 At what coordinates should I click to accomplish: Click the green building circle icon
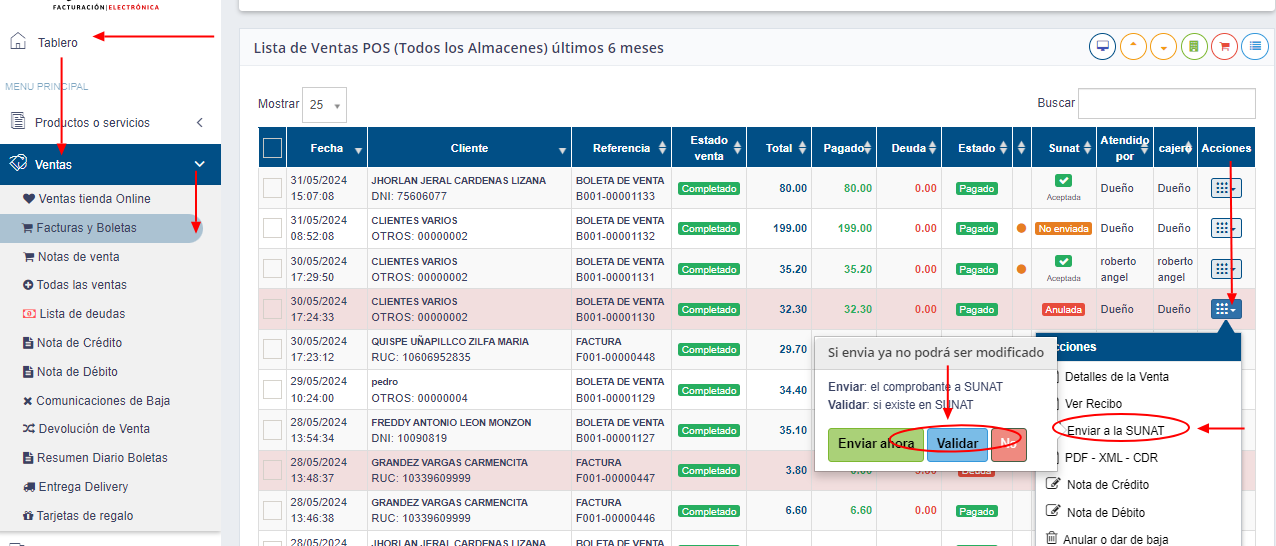[x=1194, y=46]
